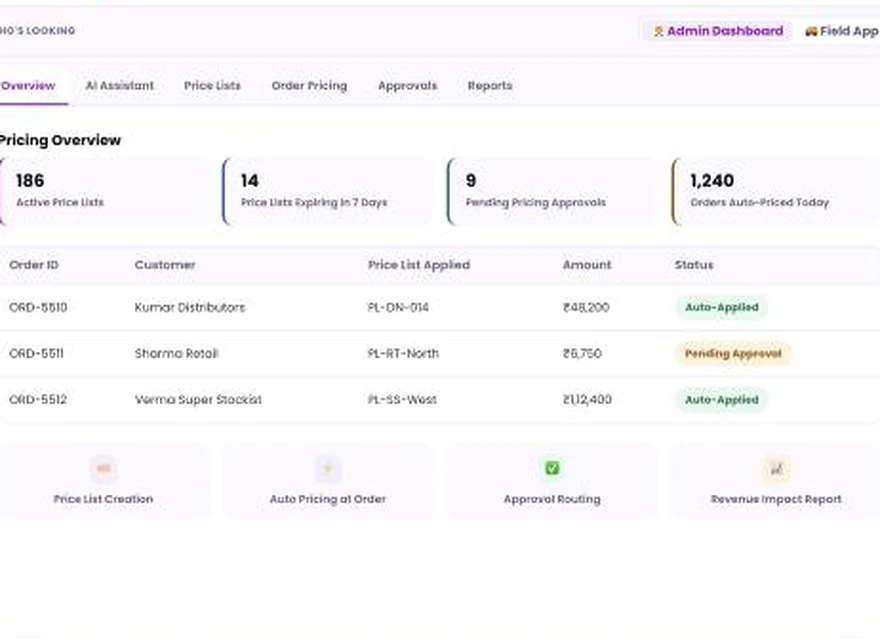Click the ₹48,200 amount cell

(x=586, y=308)
